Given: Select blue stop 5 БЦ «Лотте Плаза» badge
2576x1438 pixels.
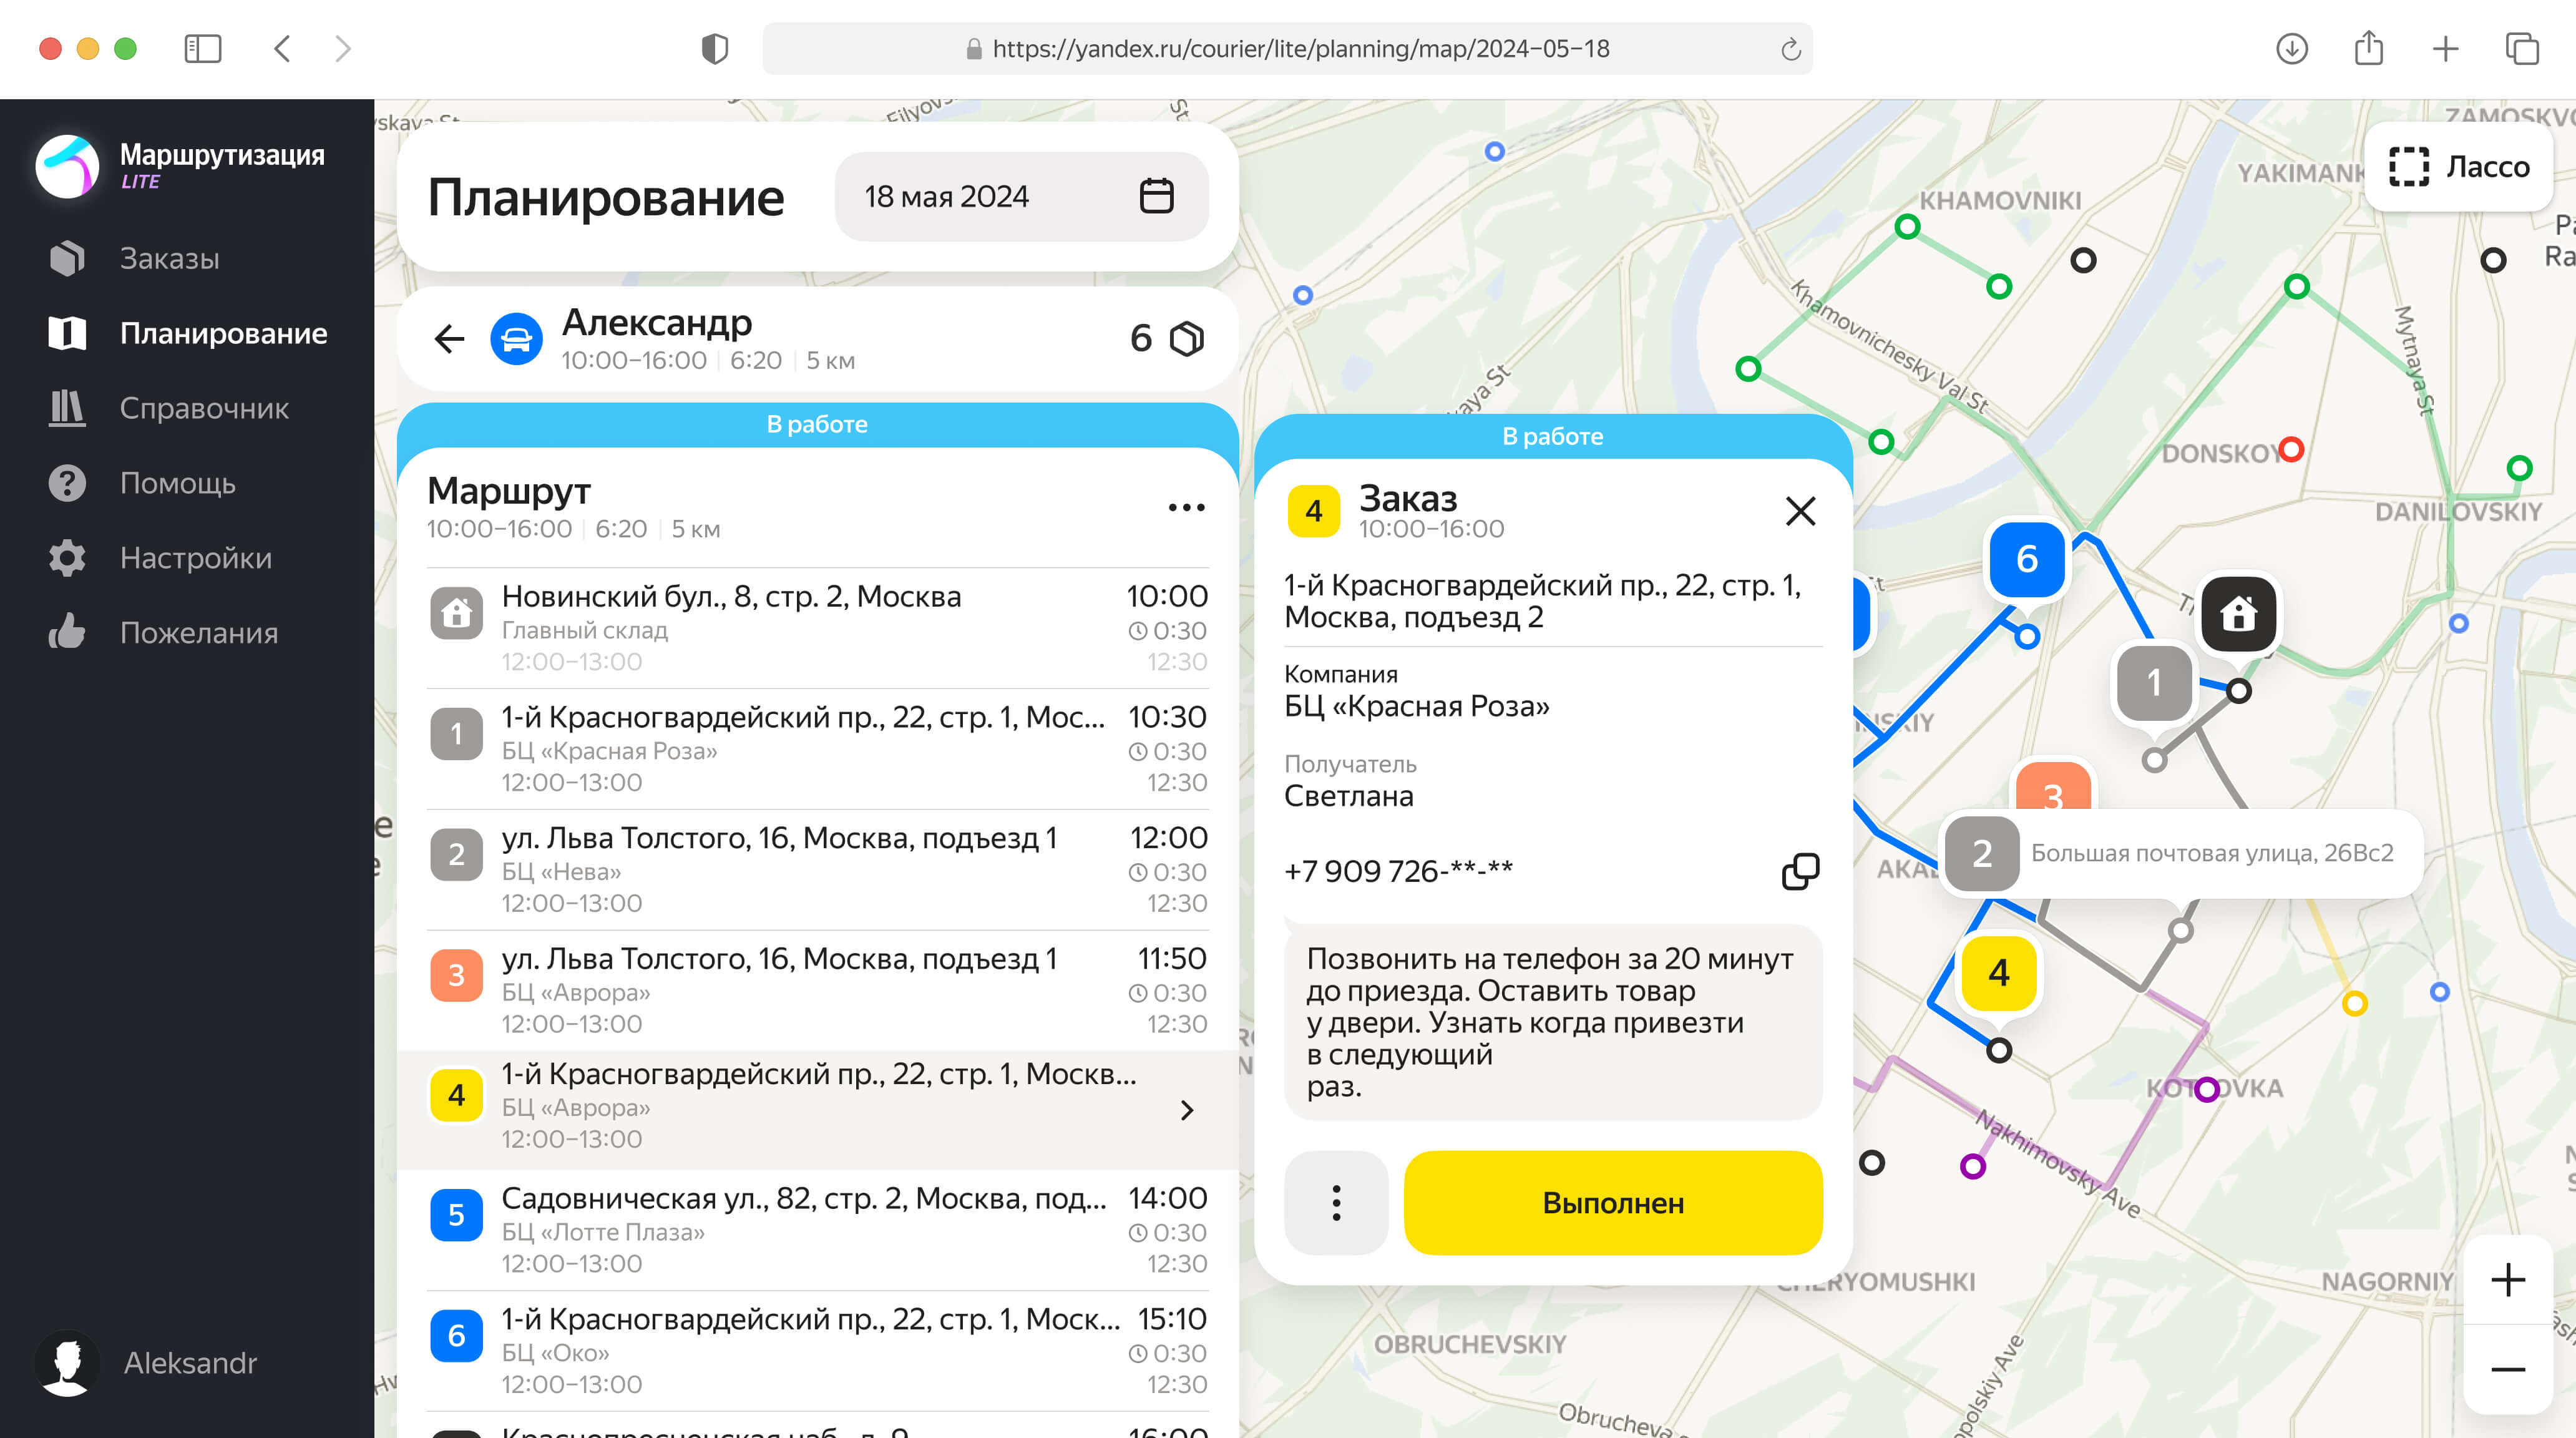Looking at the screenshot, I should 456,1214.
